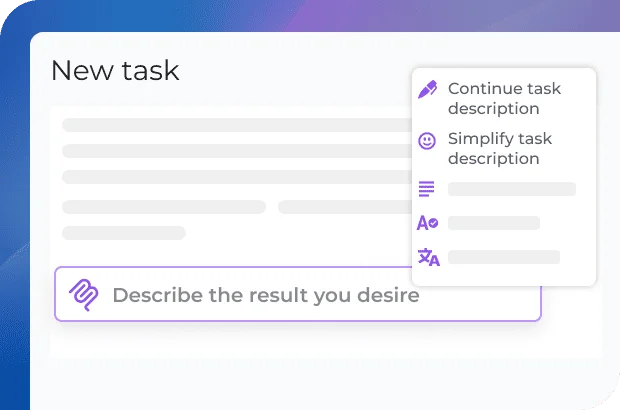Click the text lines paragraph icon
Screen dimensions: 620x410
pos(427,189)
